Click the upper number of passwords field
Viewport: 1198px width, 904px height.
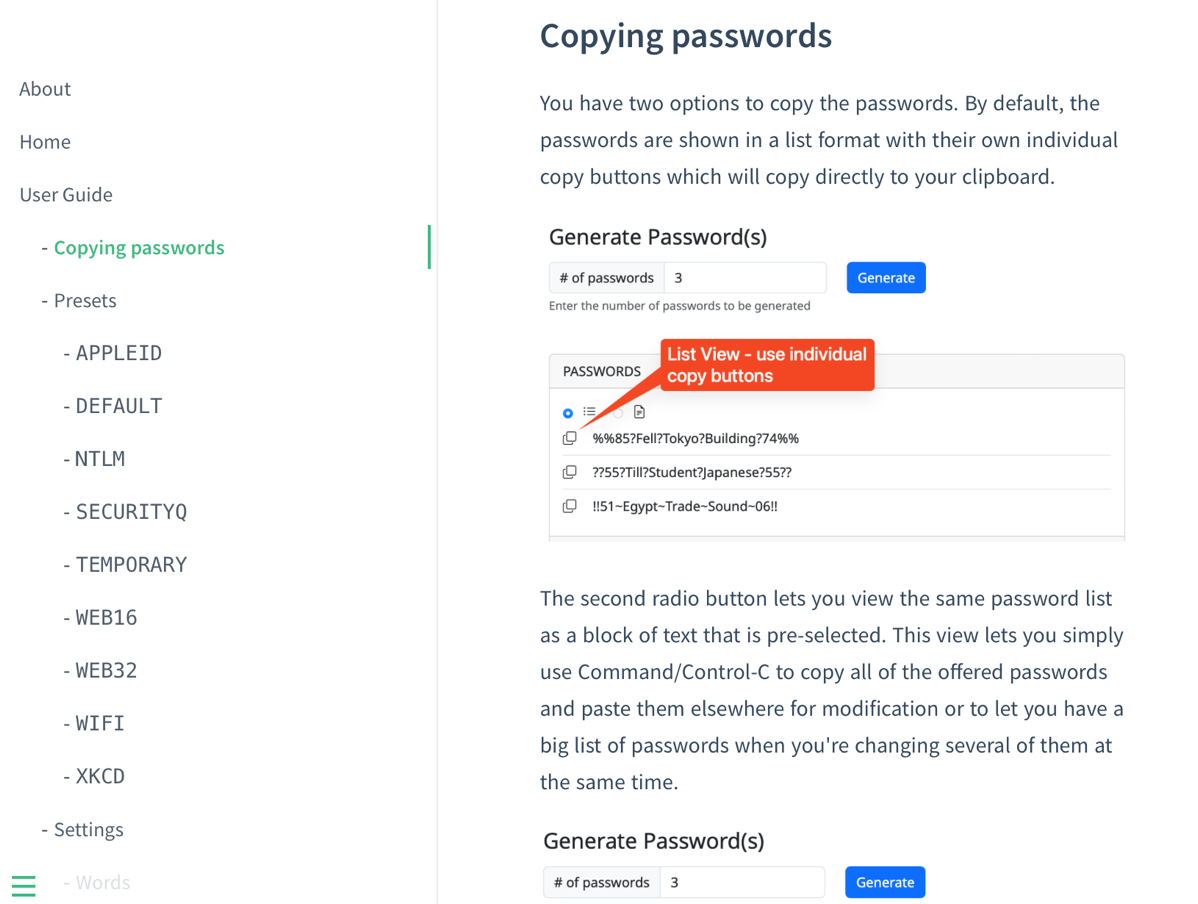745,278
